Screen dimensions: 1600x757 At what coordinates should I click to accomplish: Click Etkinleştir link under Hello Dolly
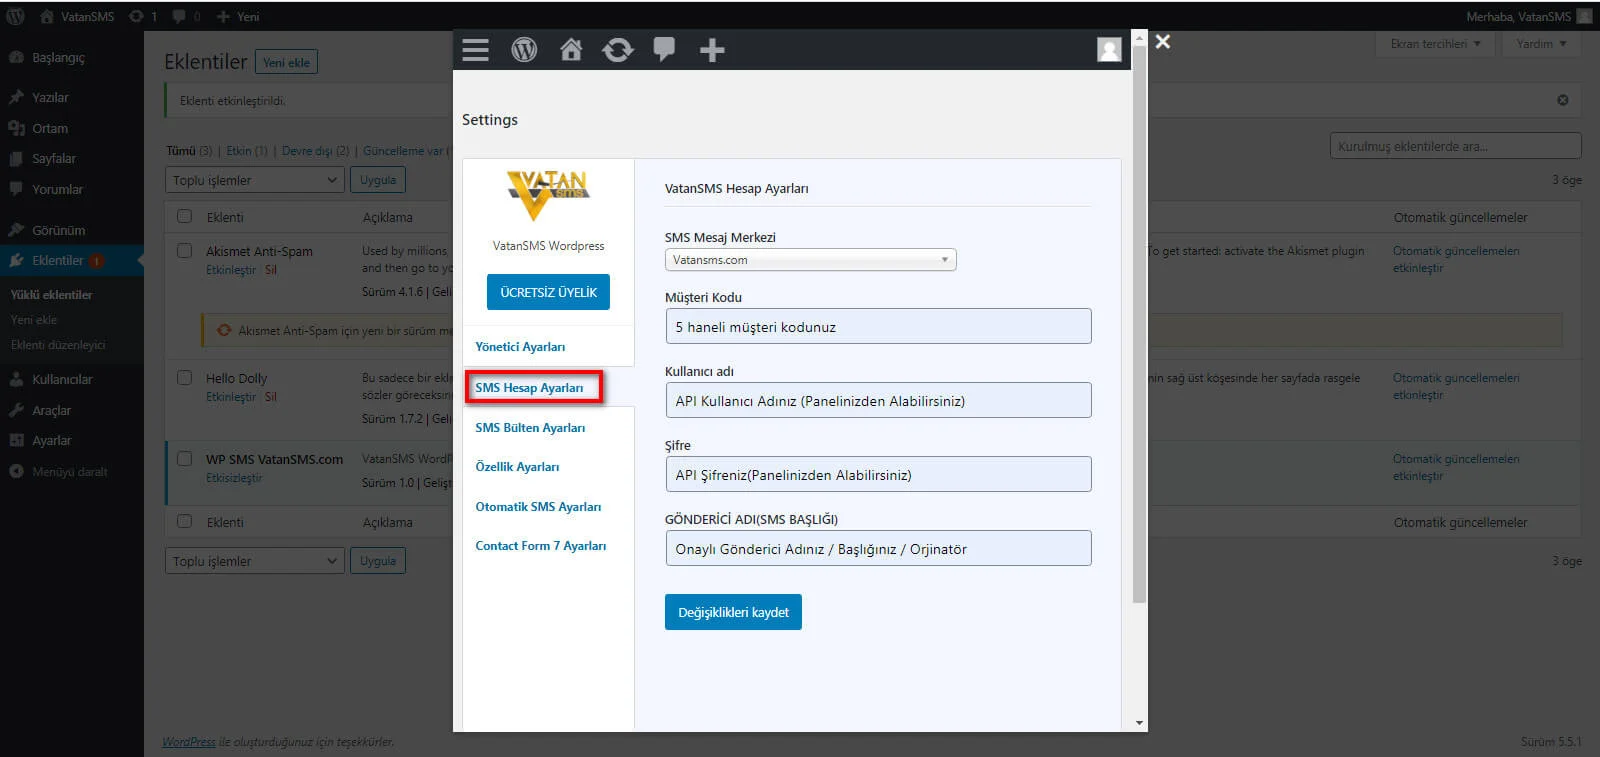click(231, 397)
